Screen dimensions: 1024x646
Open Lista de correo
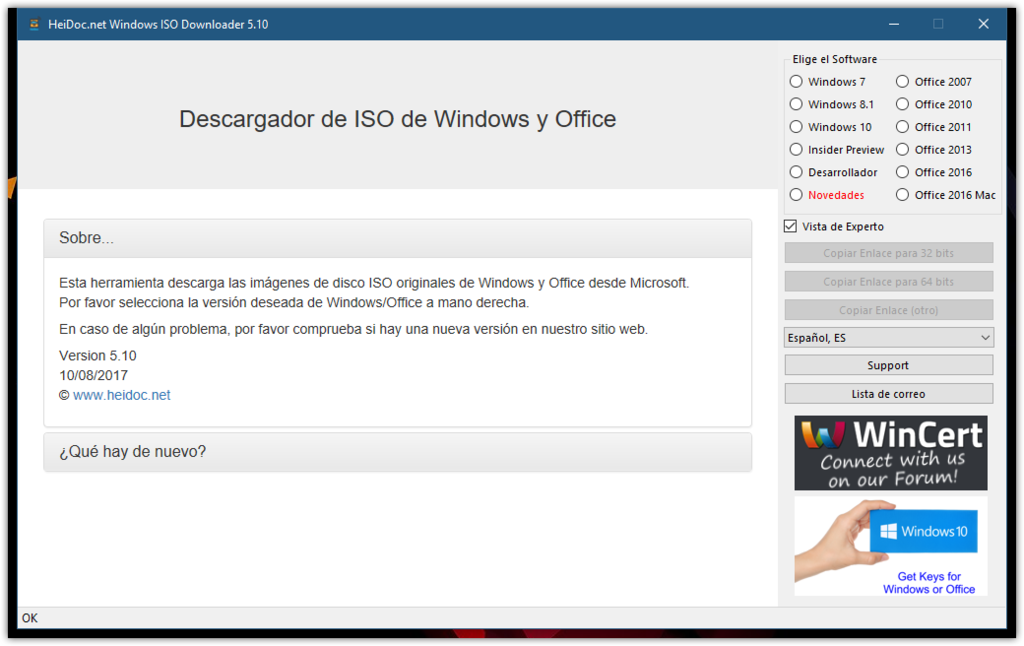(x=888, y=393)
